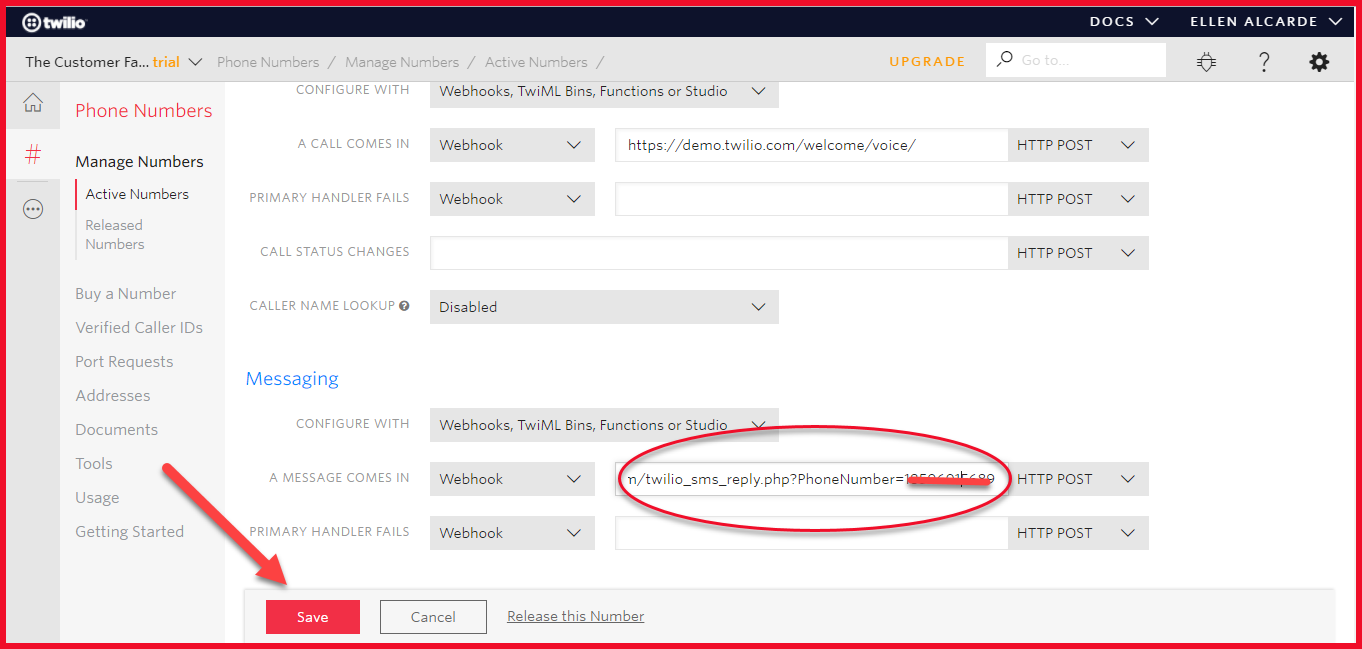Open messaging Primary Handler Fails HTTP POST dropdown
This screenshot has width=1362, height=649.
coord(1078,533)
